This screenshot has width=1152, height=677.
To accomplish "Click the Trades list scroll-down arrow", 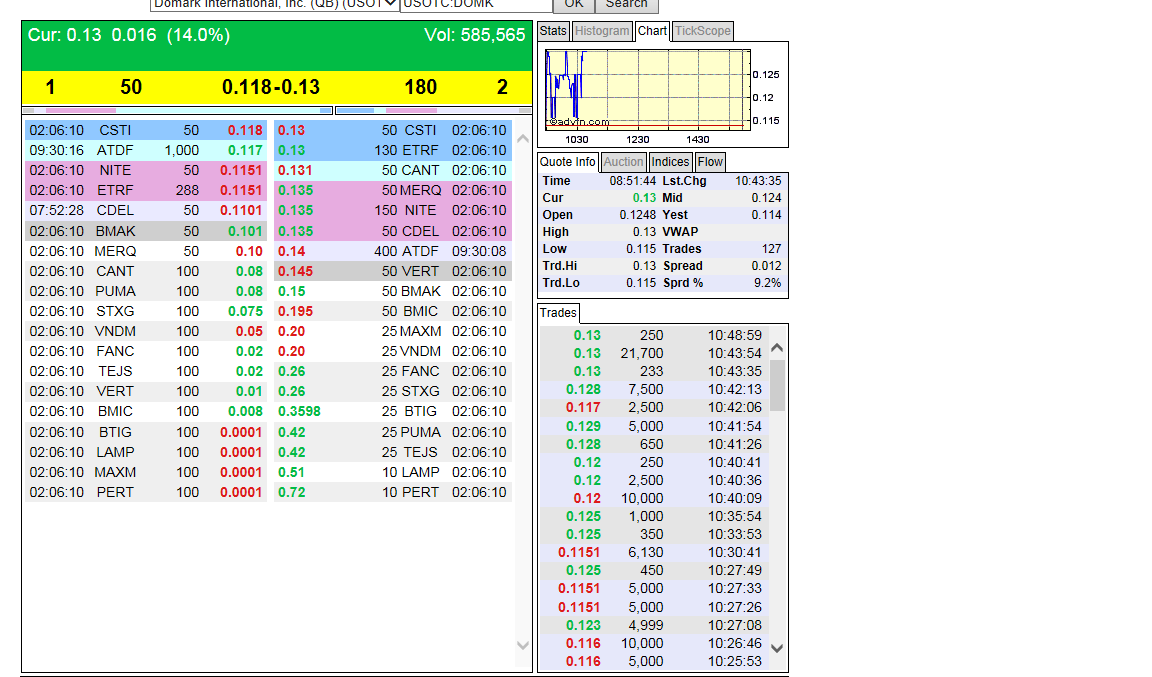I will point(777,648).
